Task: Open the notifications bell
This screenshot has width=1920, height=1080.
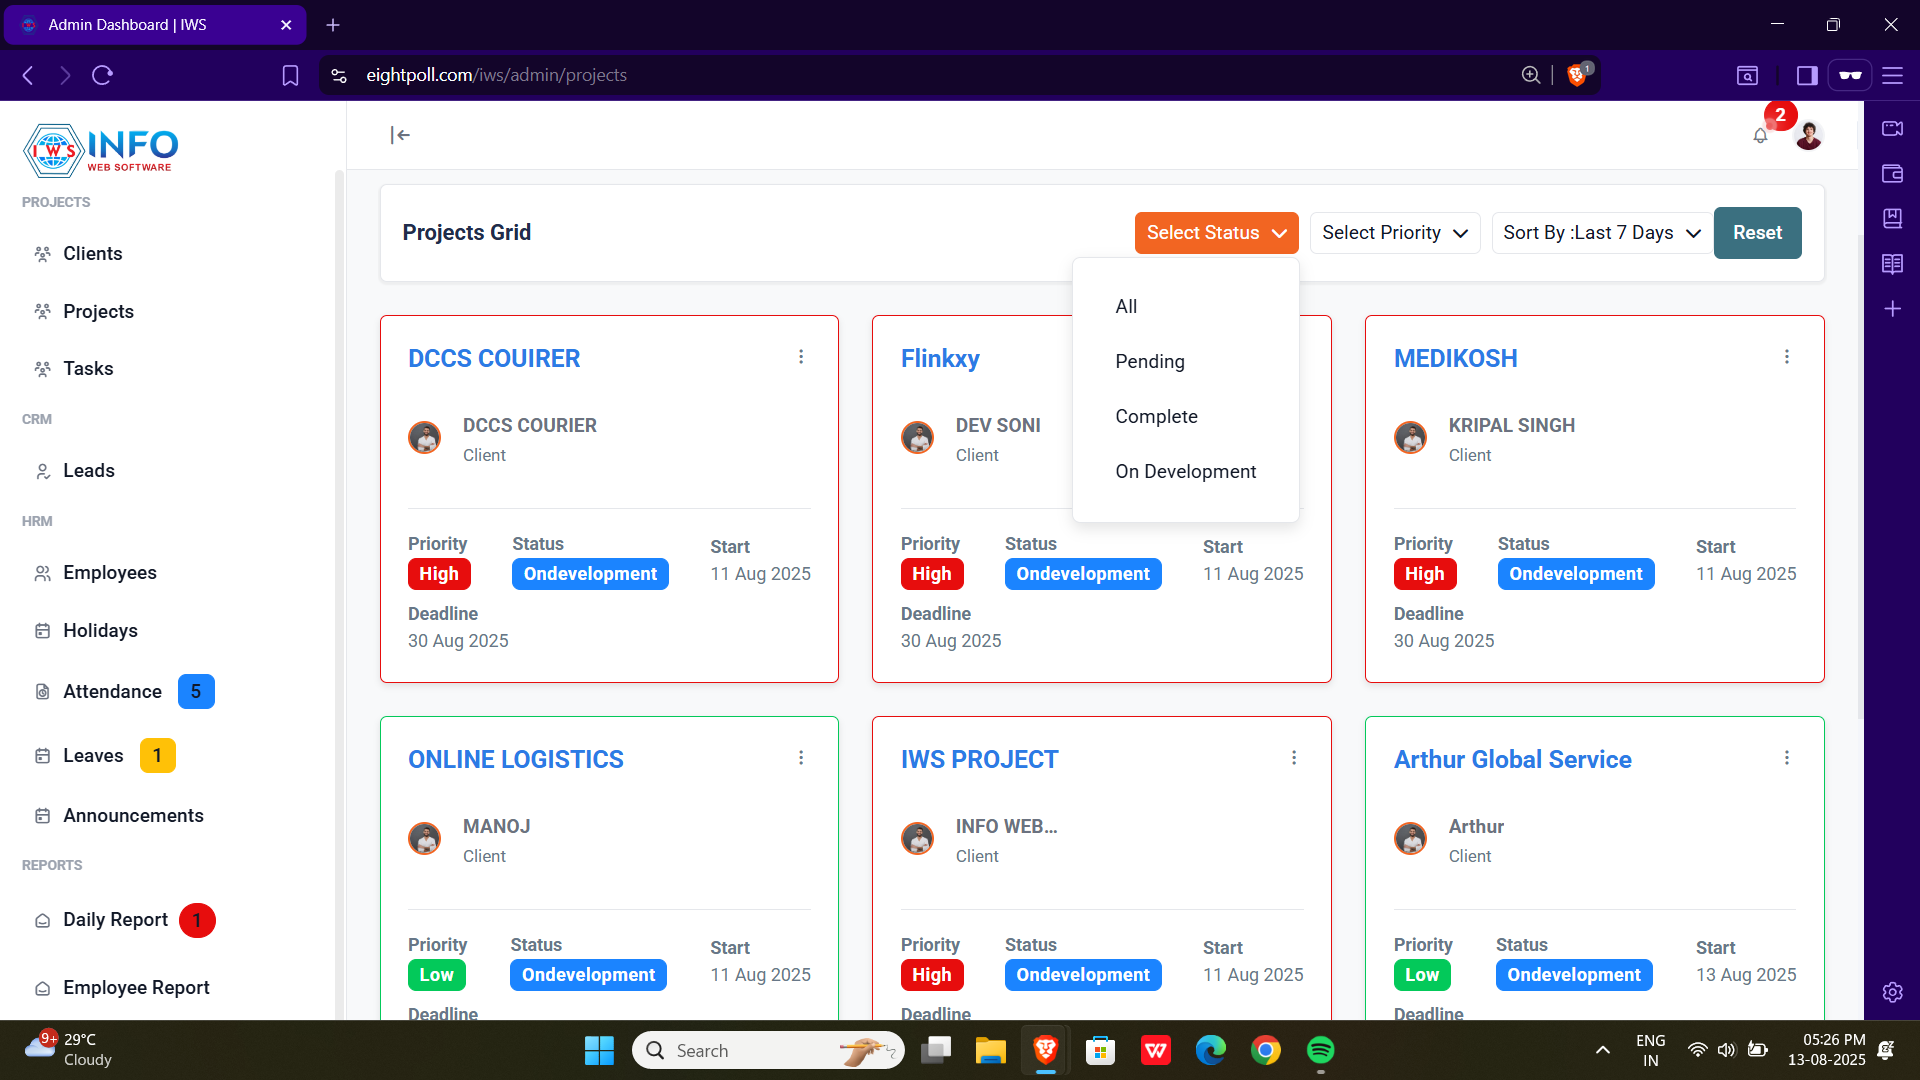Action: coord(1760,136)
